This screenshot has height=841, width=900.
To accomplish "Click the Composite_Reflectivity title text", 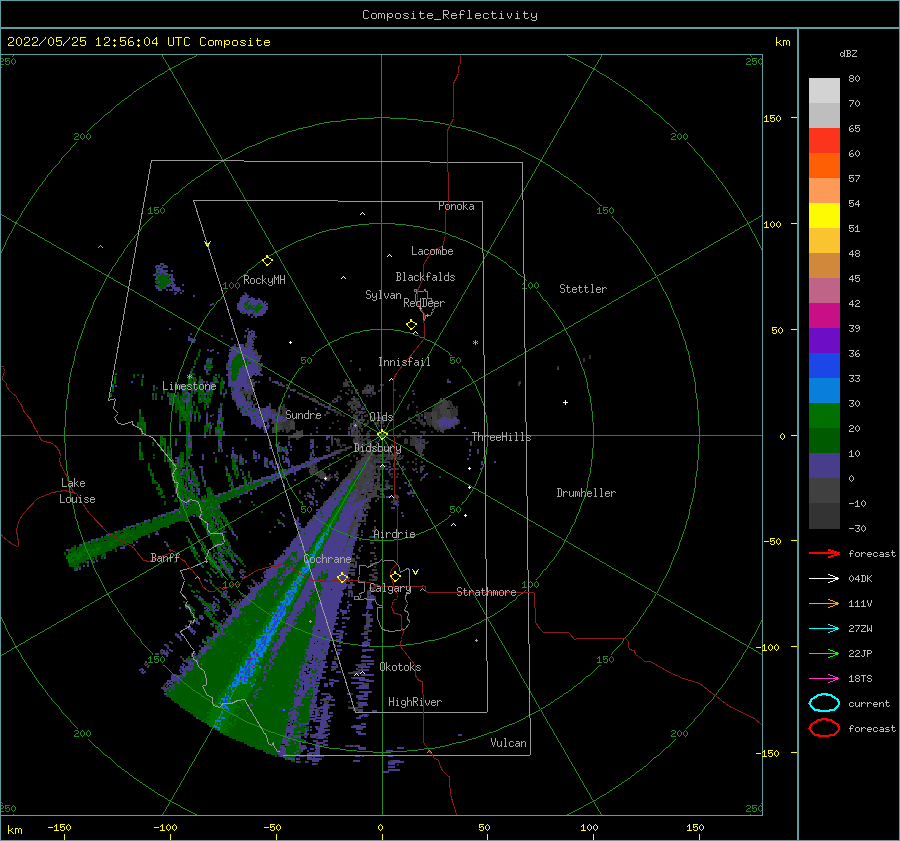I will [x=450, y=15].
